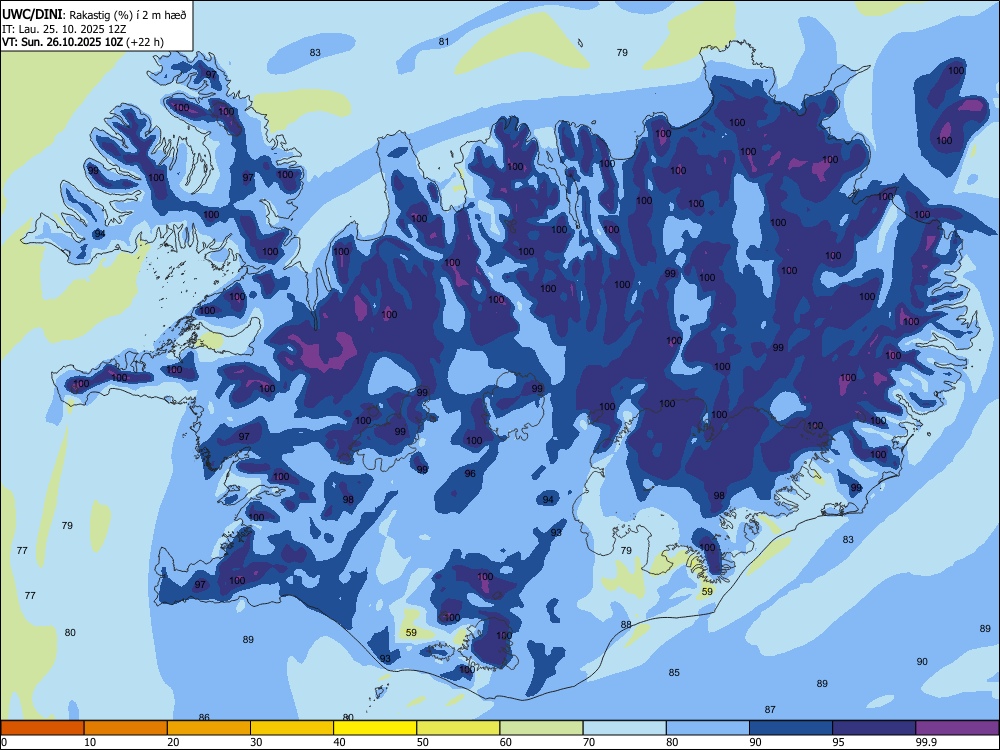Select the pale blue 70–80 legend swatch

(624, 728)
